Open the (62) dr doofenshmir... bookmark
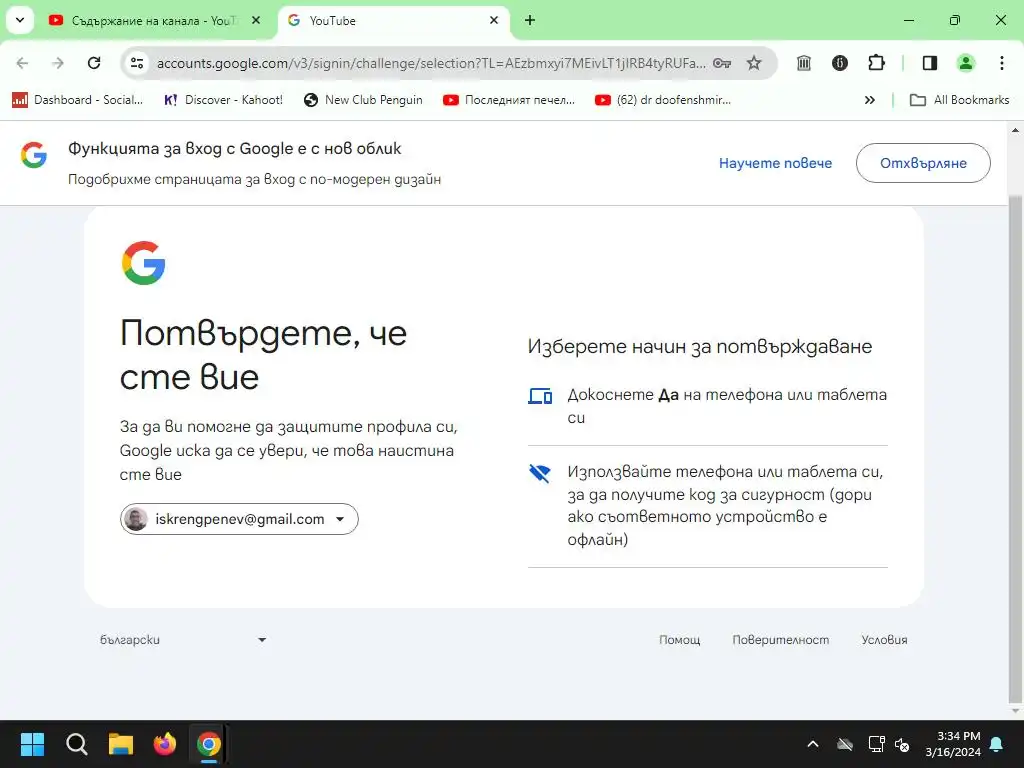The height and width of the screenshot is (768, 1024). (x=663, y=100)
